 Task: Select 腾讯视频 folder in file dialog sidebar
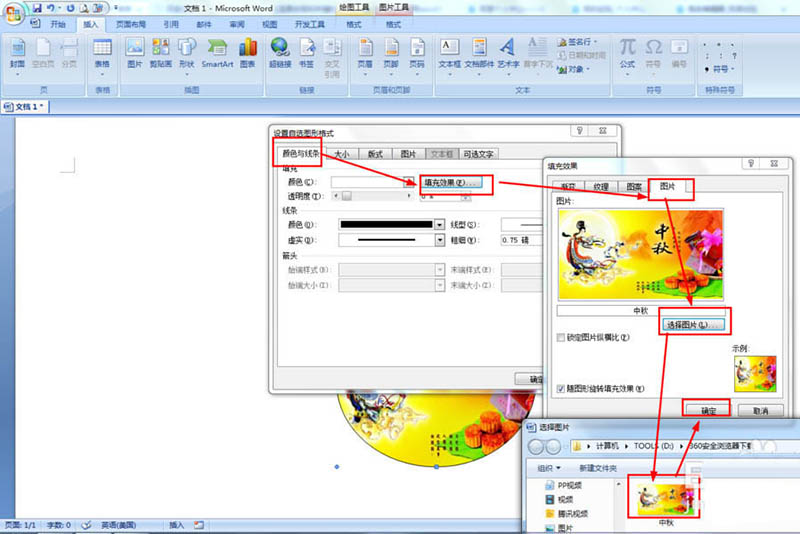coord(566,514)
